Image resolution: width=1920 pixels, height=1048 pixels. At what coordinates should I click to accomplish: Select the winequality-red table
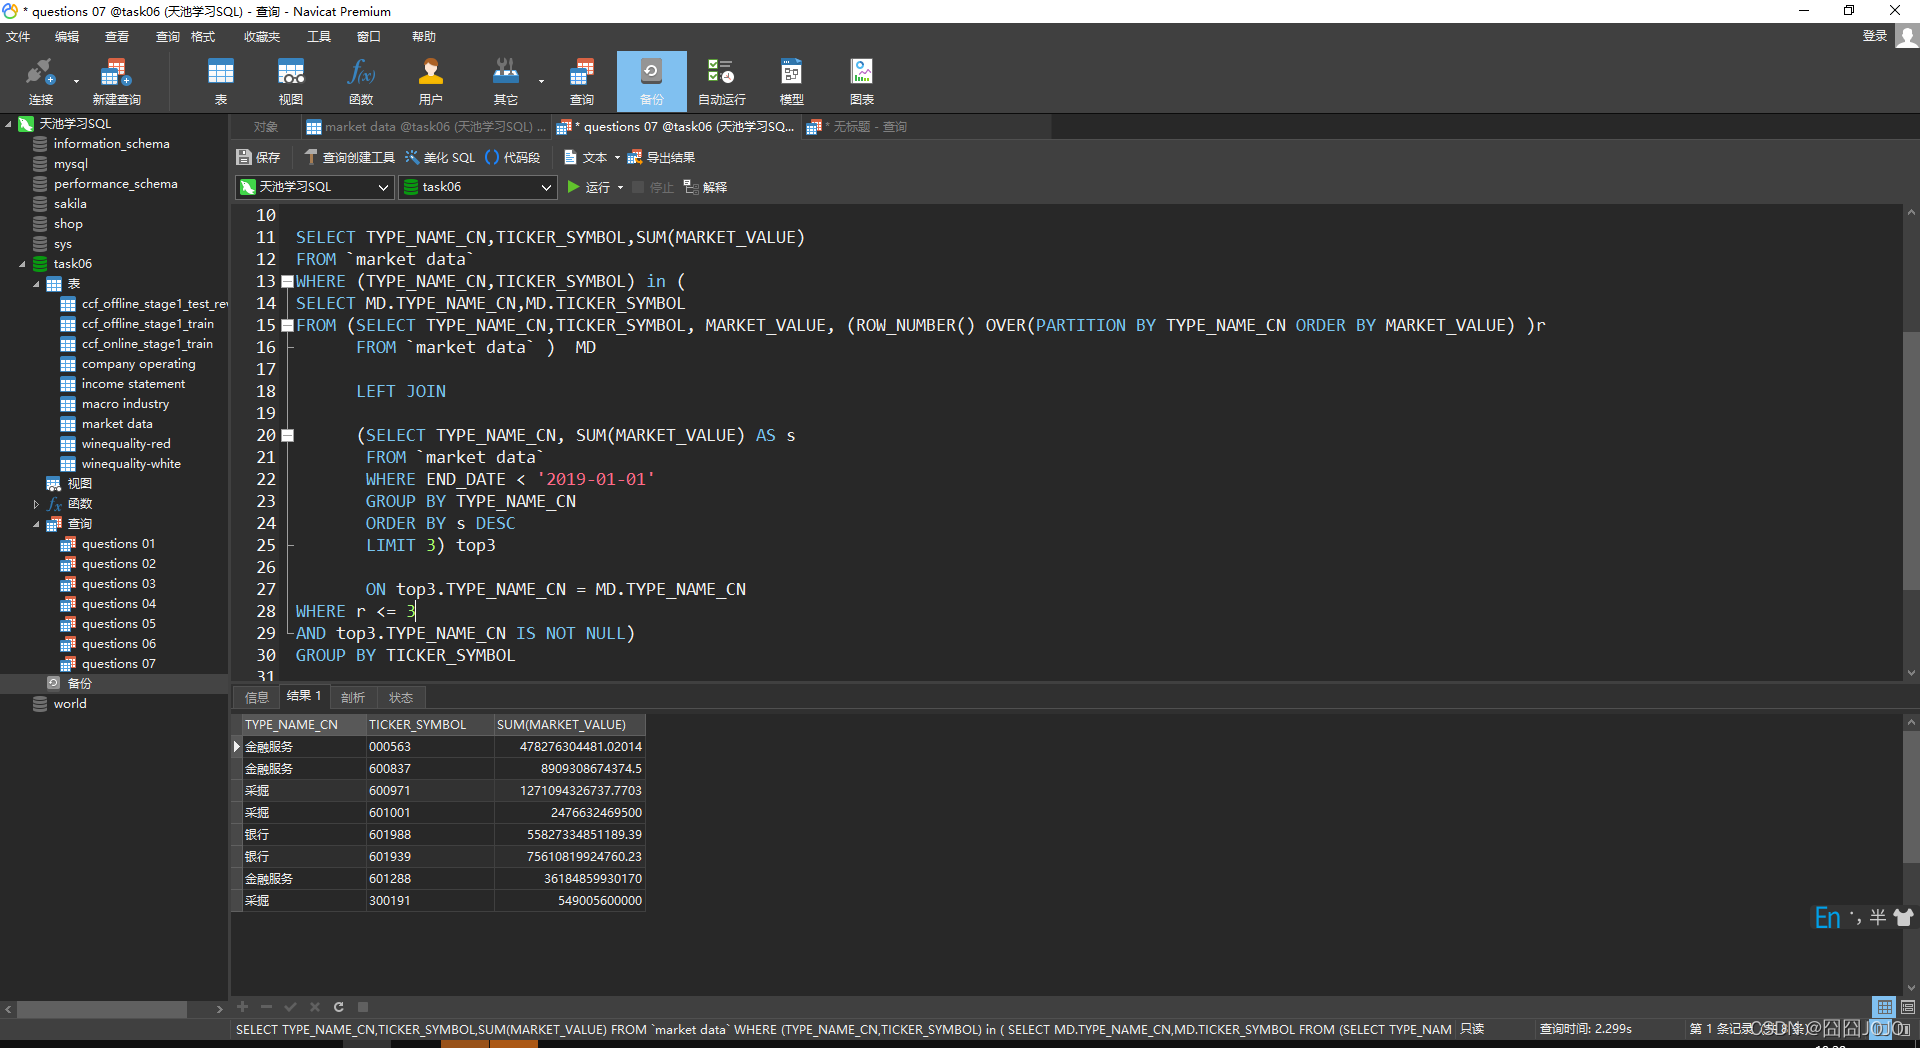(x=126, y=444)
